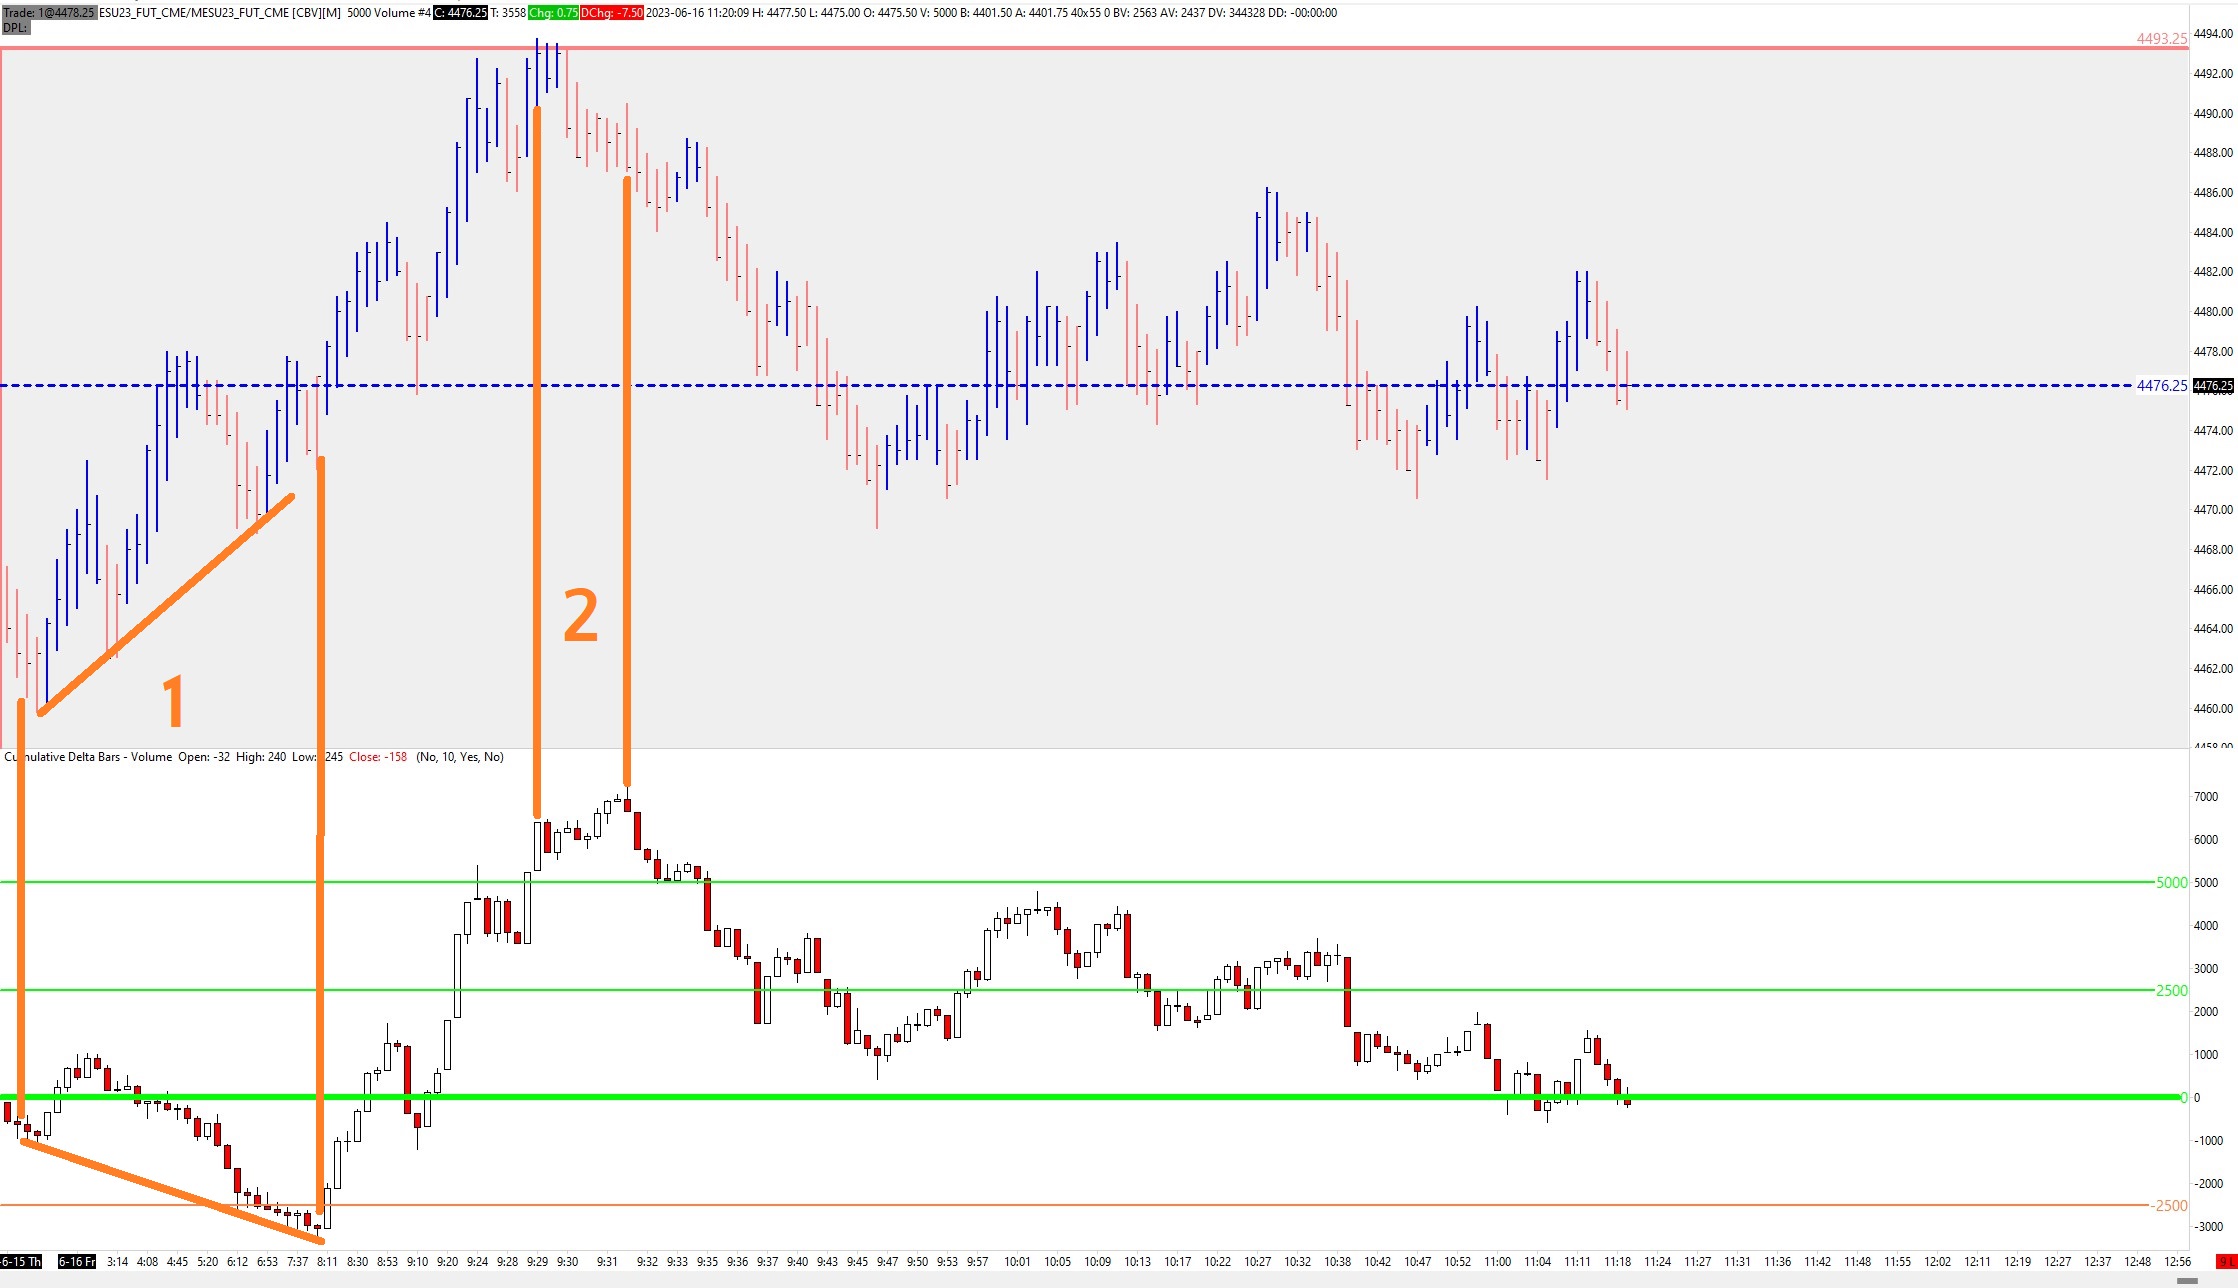Click the 'DPL:' label under trade header
The width and height of the screenshot is (2238, 1288).
point(15,28)
